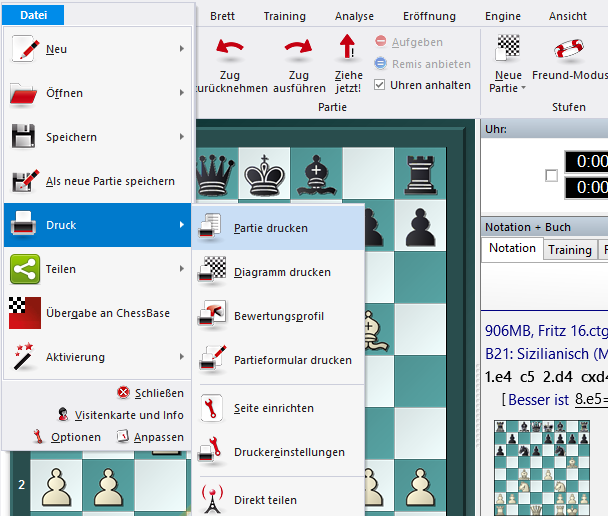Switch to the Training notation tab
This screenshot has height=516, width=608.
(569, 249)
